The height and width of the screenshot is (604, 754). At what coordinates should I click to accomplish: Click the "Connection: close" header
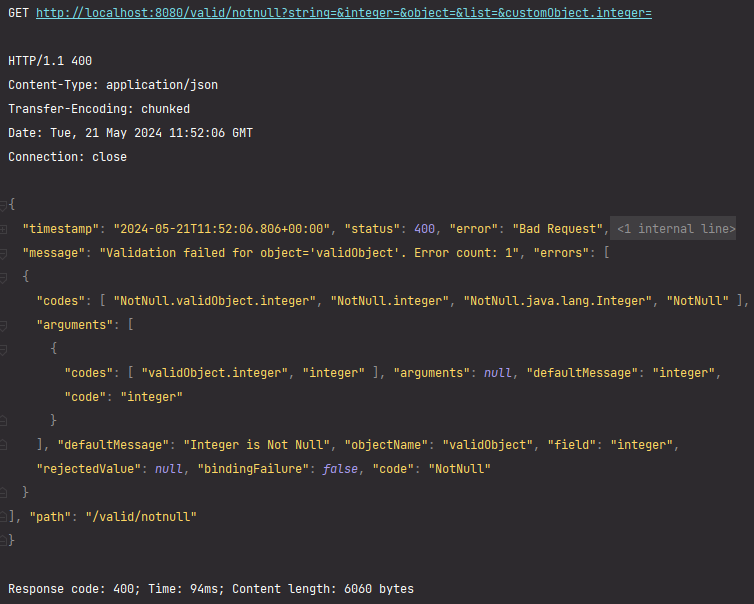pyautogui.click(x=67, y=157)
